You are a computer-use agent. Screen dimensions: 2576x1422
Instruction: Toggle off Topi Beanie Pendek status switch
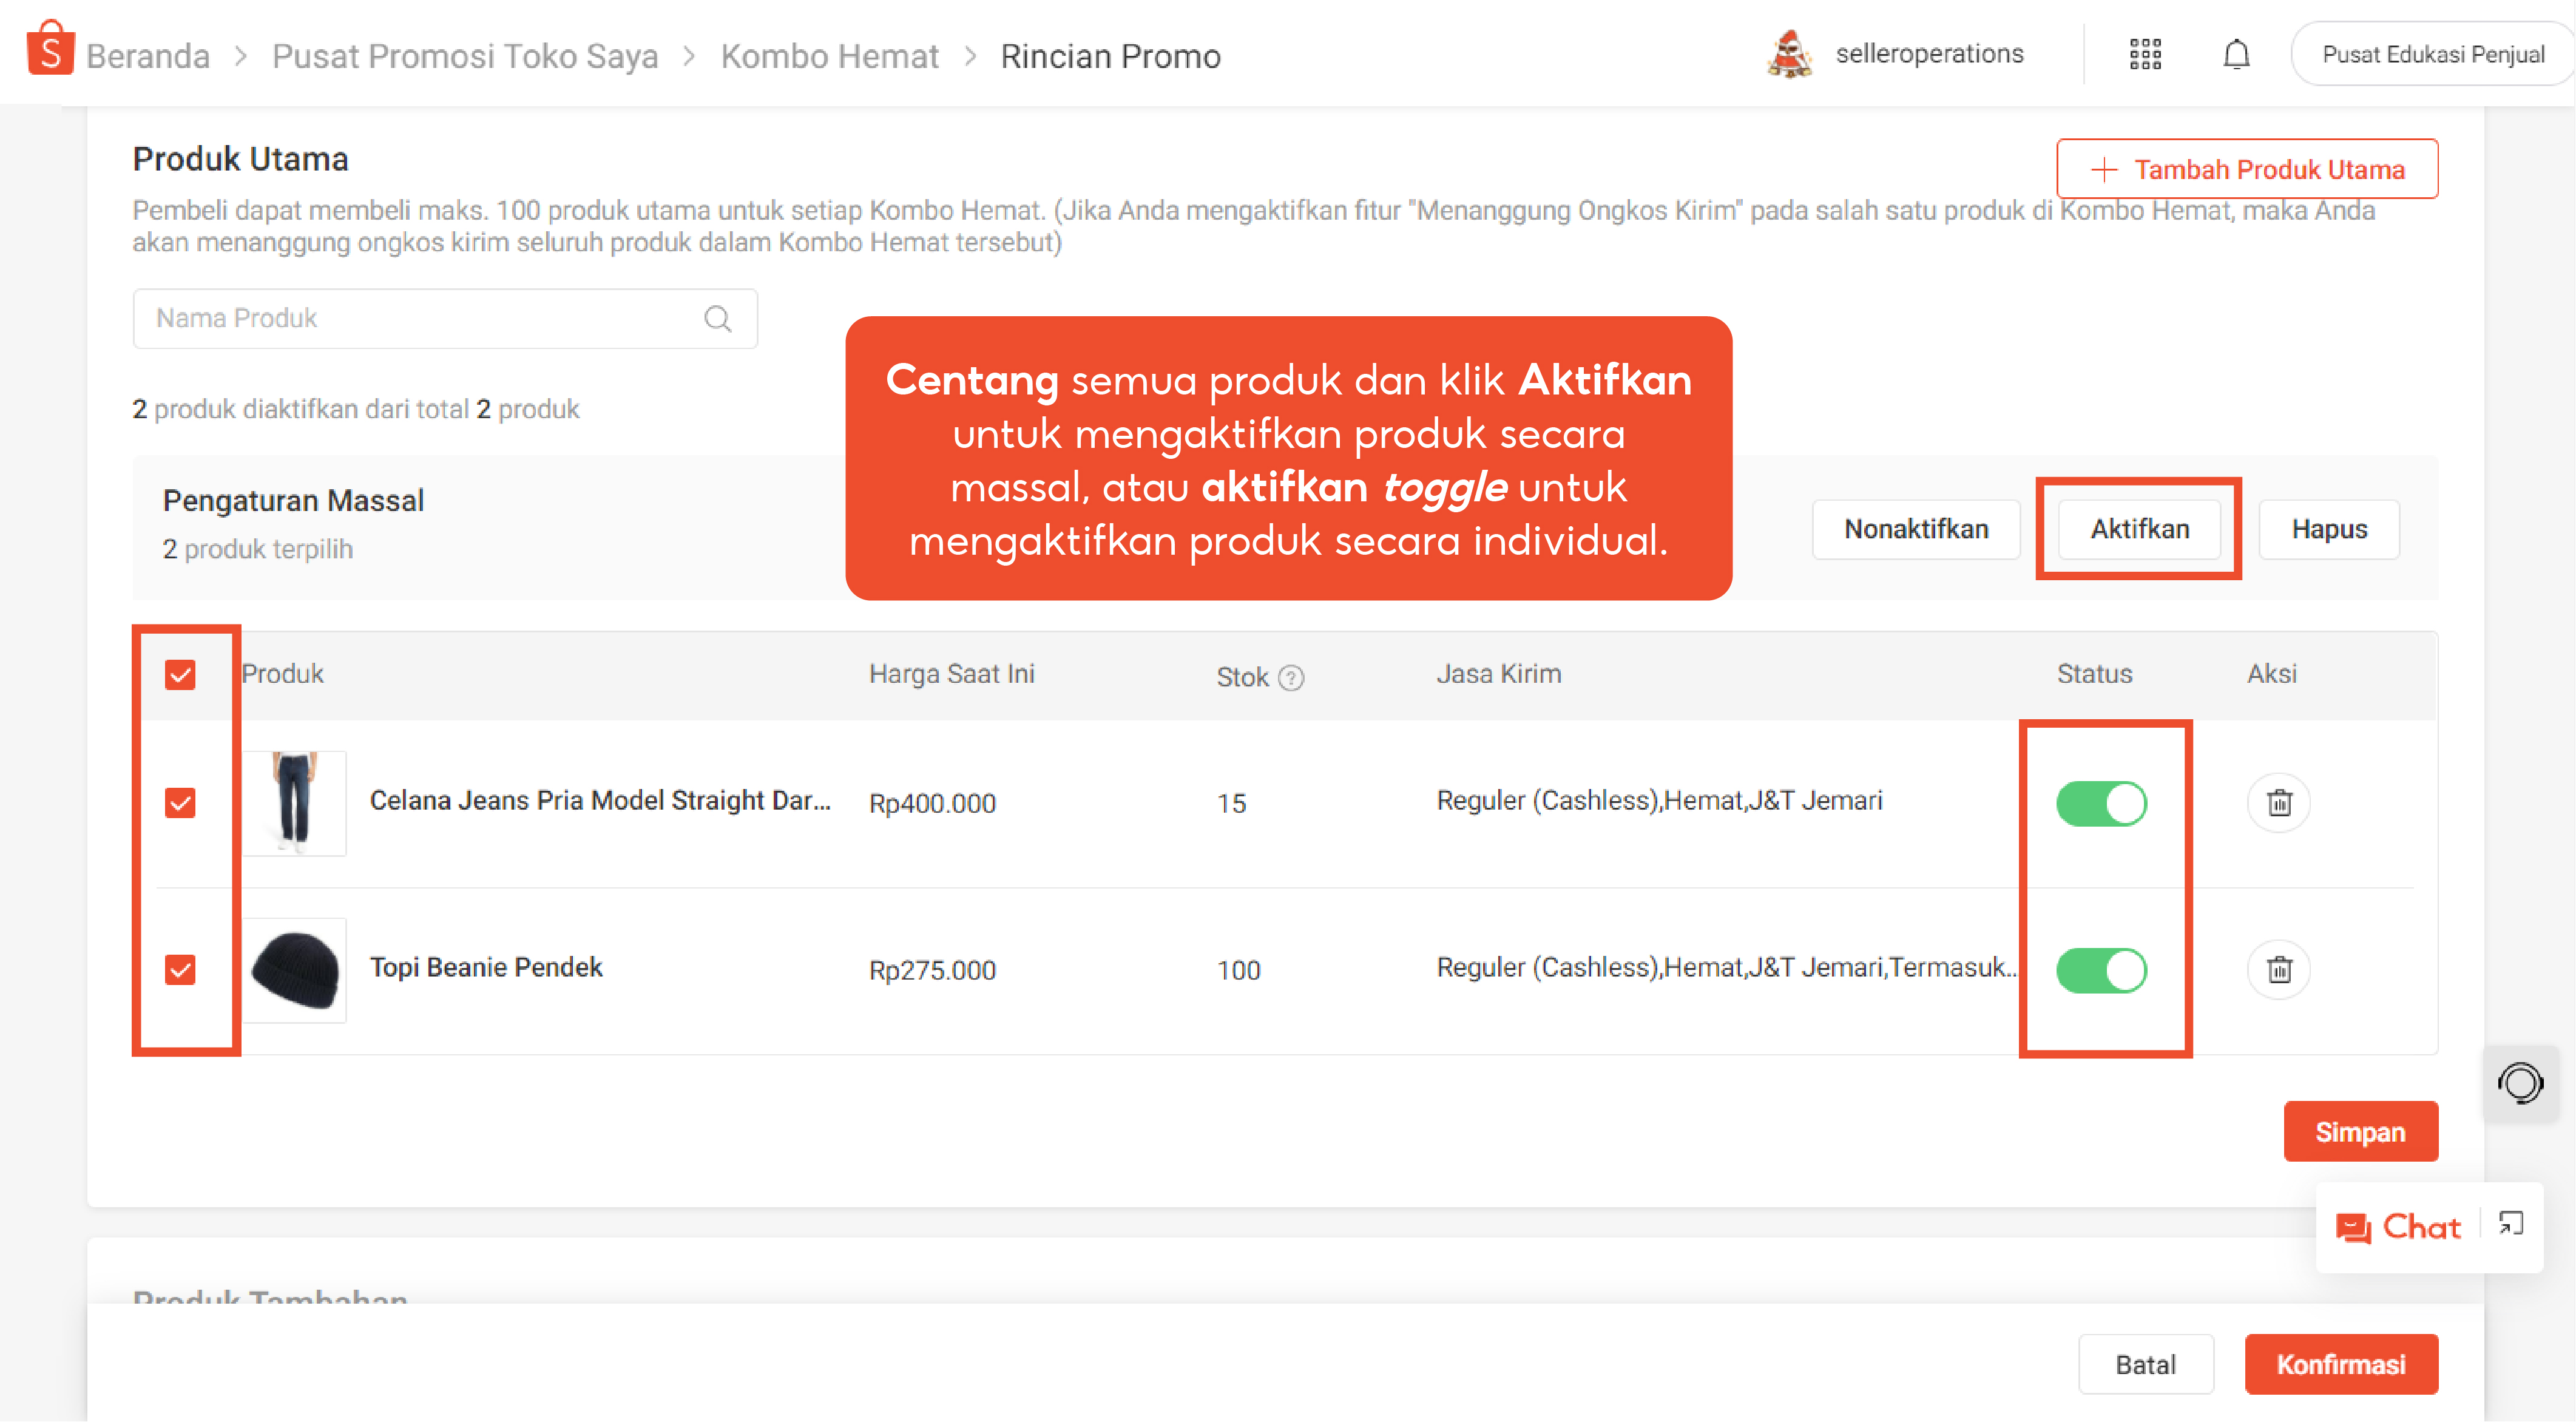click(2101, 970)
